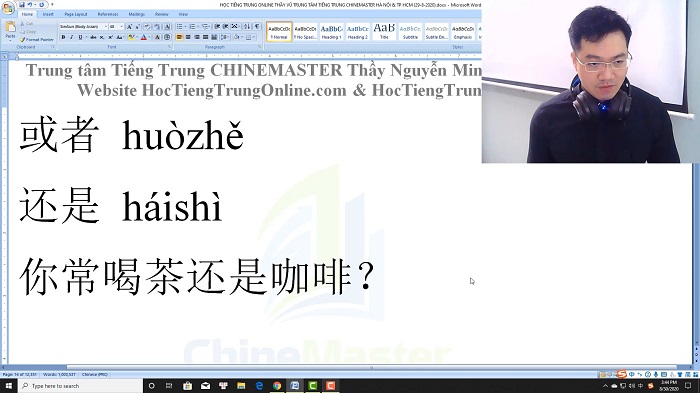Apply the Normal style

[x=279, y=32]
